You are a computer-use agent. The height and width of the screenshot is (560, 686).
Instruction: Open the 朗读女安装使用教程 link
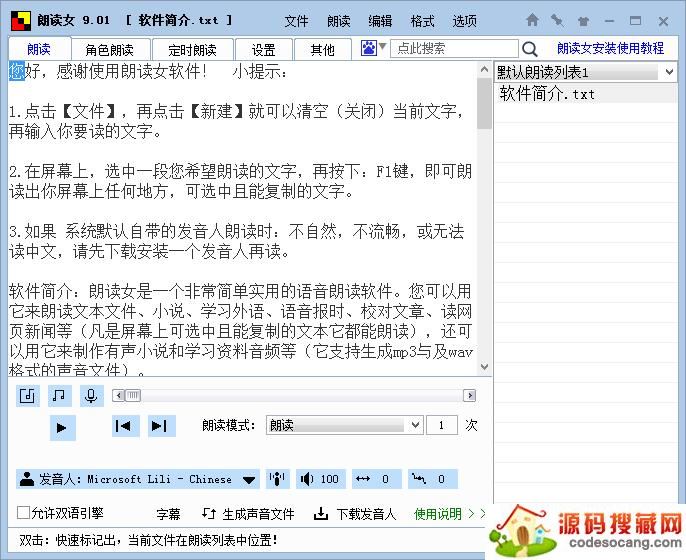click(610, 48)
